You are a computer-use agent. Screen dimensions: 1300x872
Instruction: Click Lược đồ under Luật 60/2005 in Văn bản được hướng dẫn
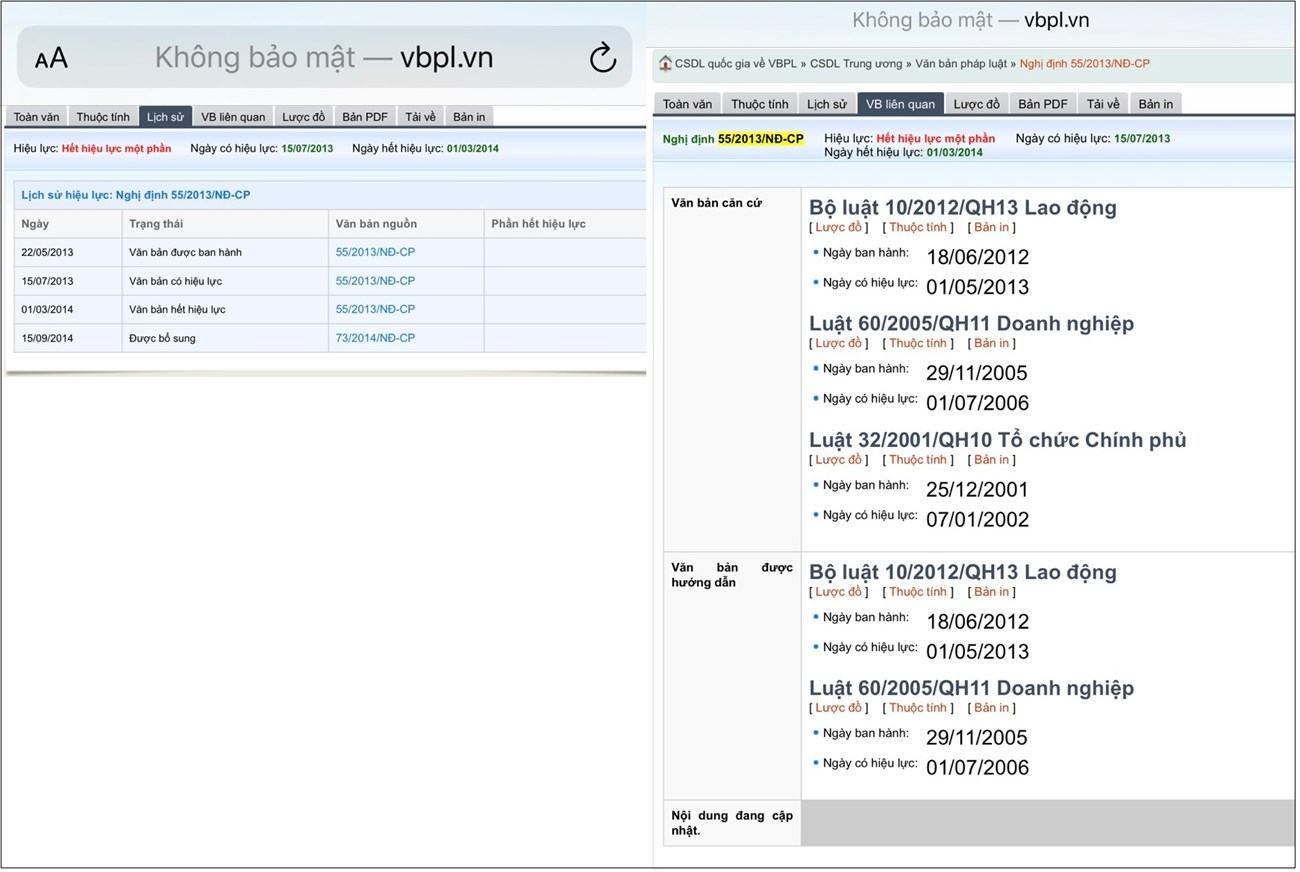coord(838,708)
